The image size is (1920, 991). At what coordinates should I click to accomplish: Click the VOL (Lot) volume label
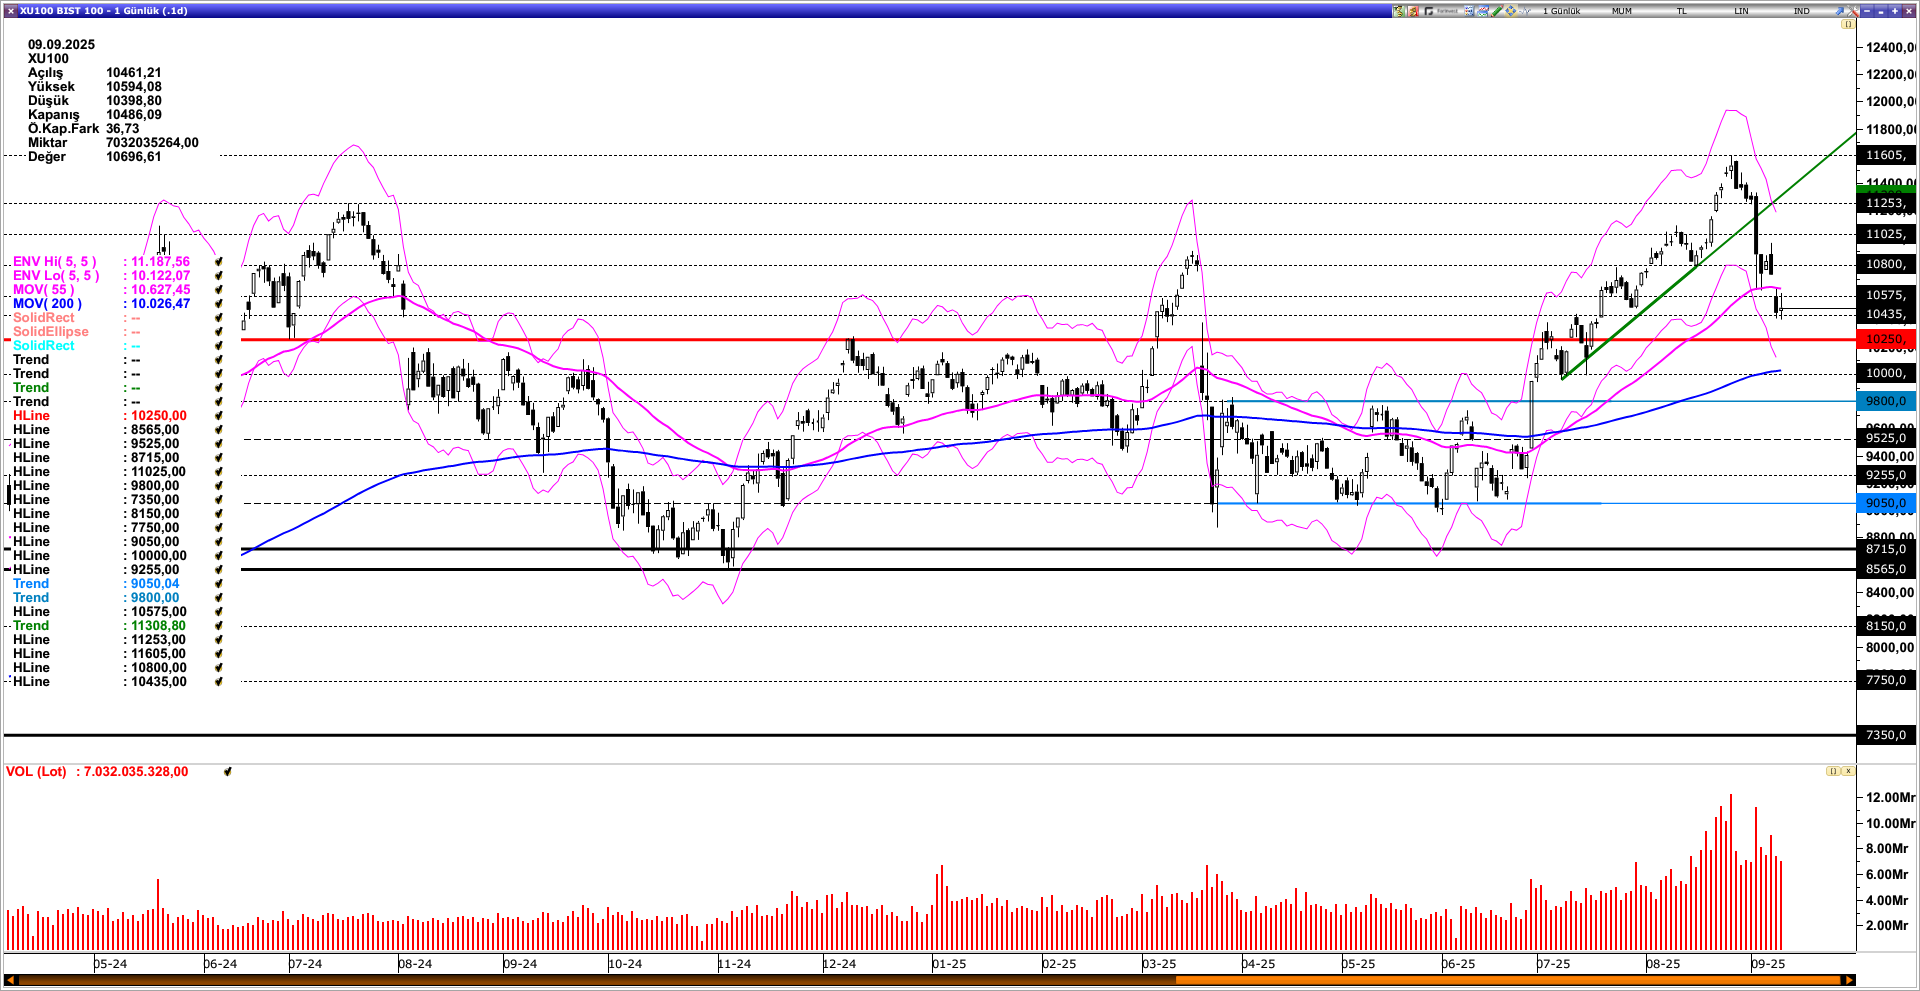(x=36, y=772)
